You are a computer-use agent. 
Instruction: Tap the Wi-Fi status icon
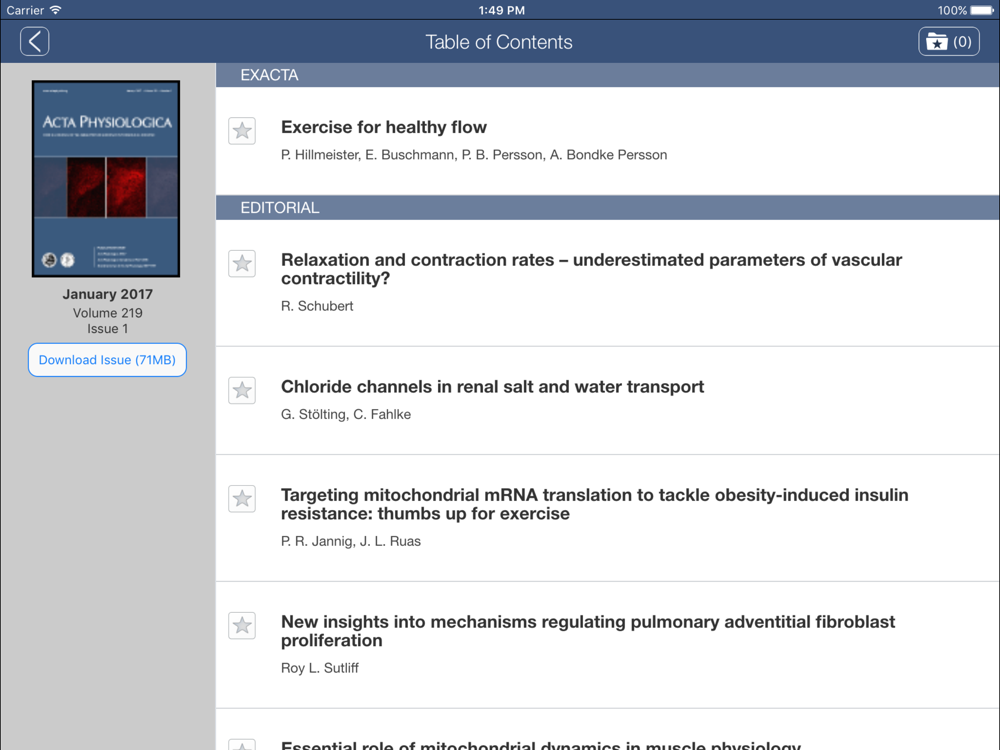tap(56, 10)
